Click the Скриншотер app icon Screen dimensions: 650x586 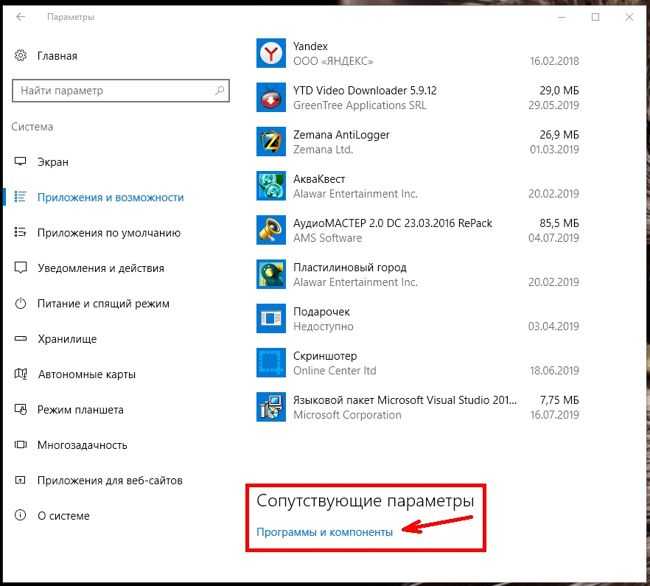click(x=271, y=363)
